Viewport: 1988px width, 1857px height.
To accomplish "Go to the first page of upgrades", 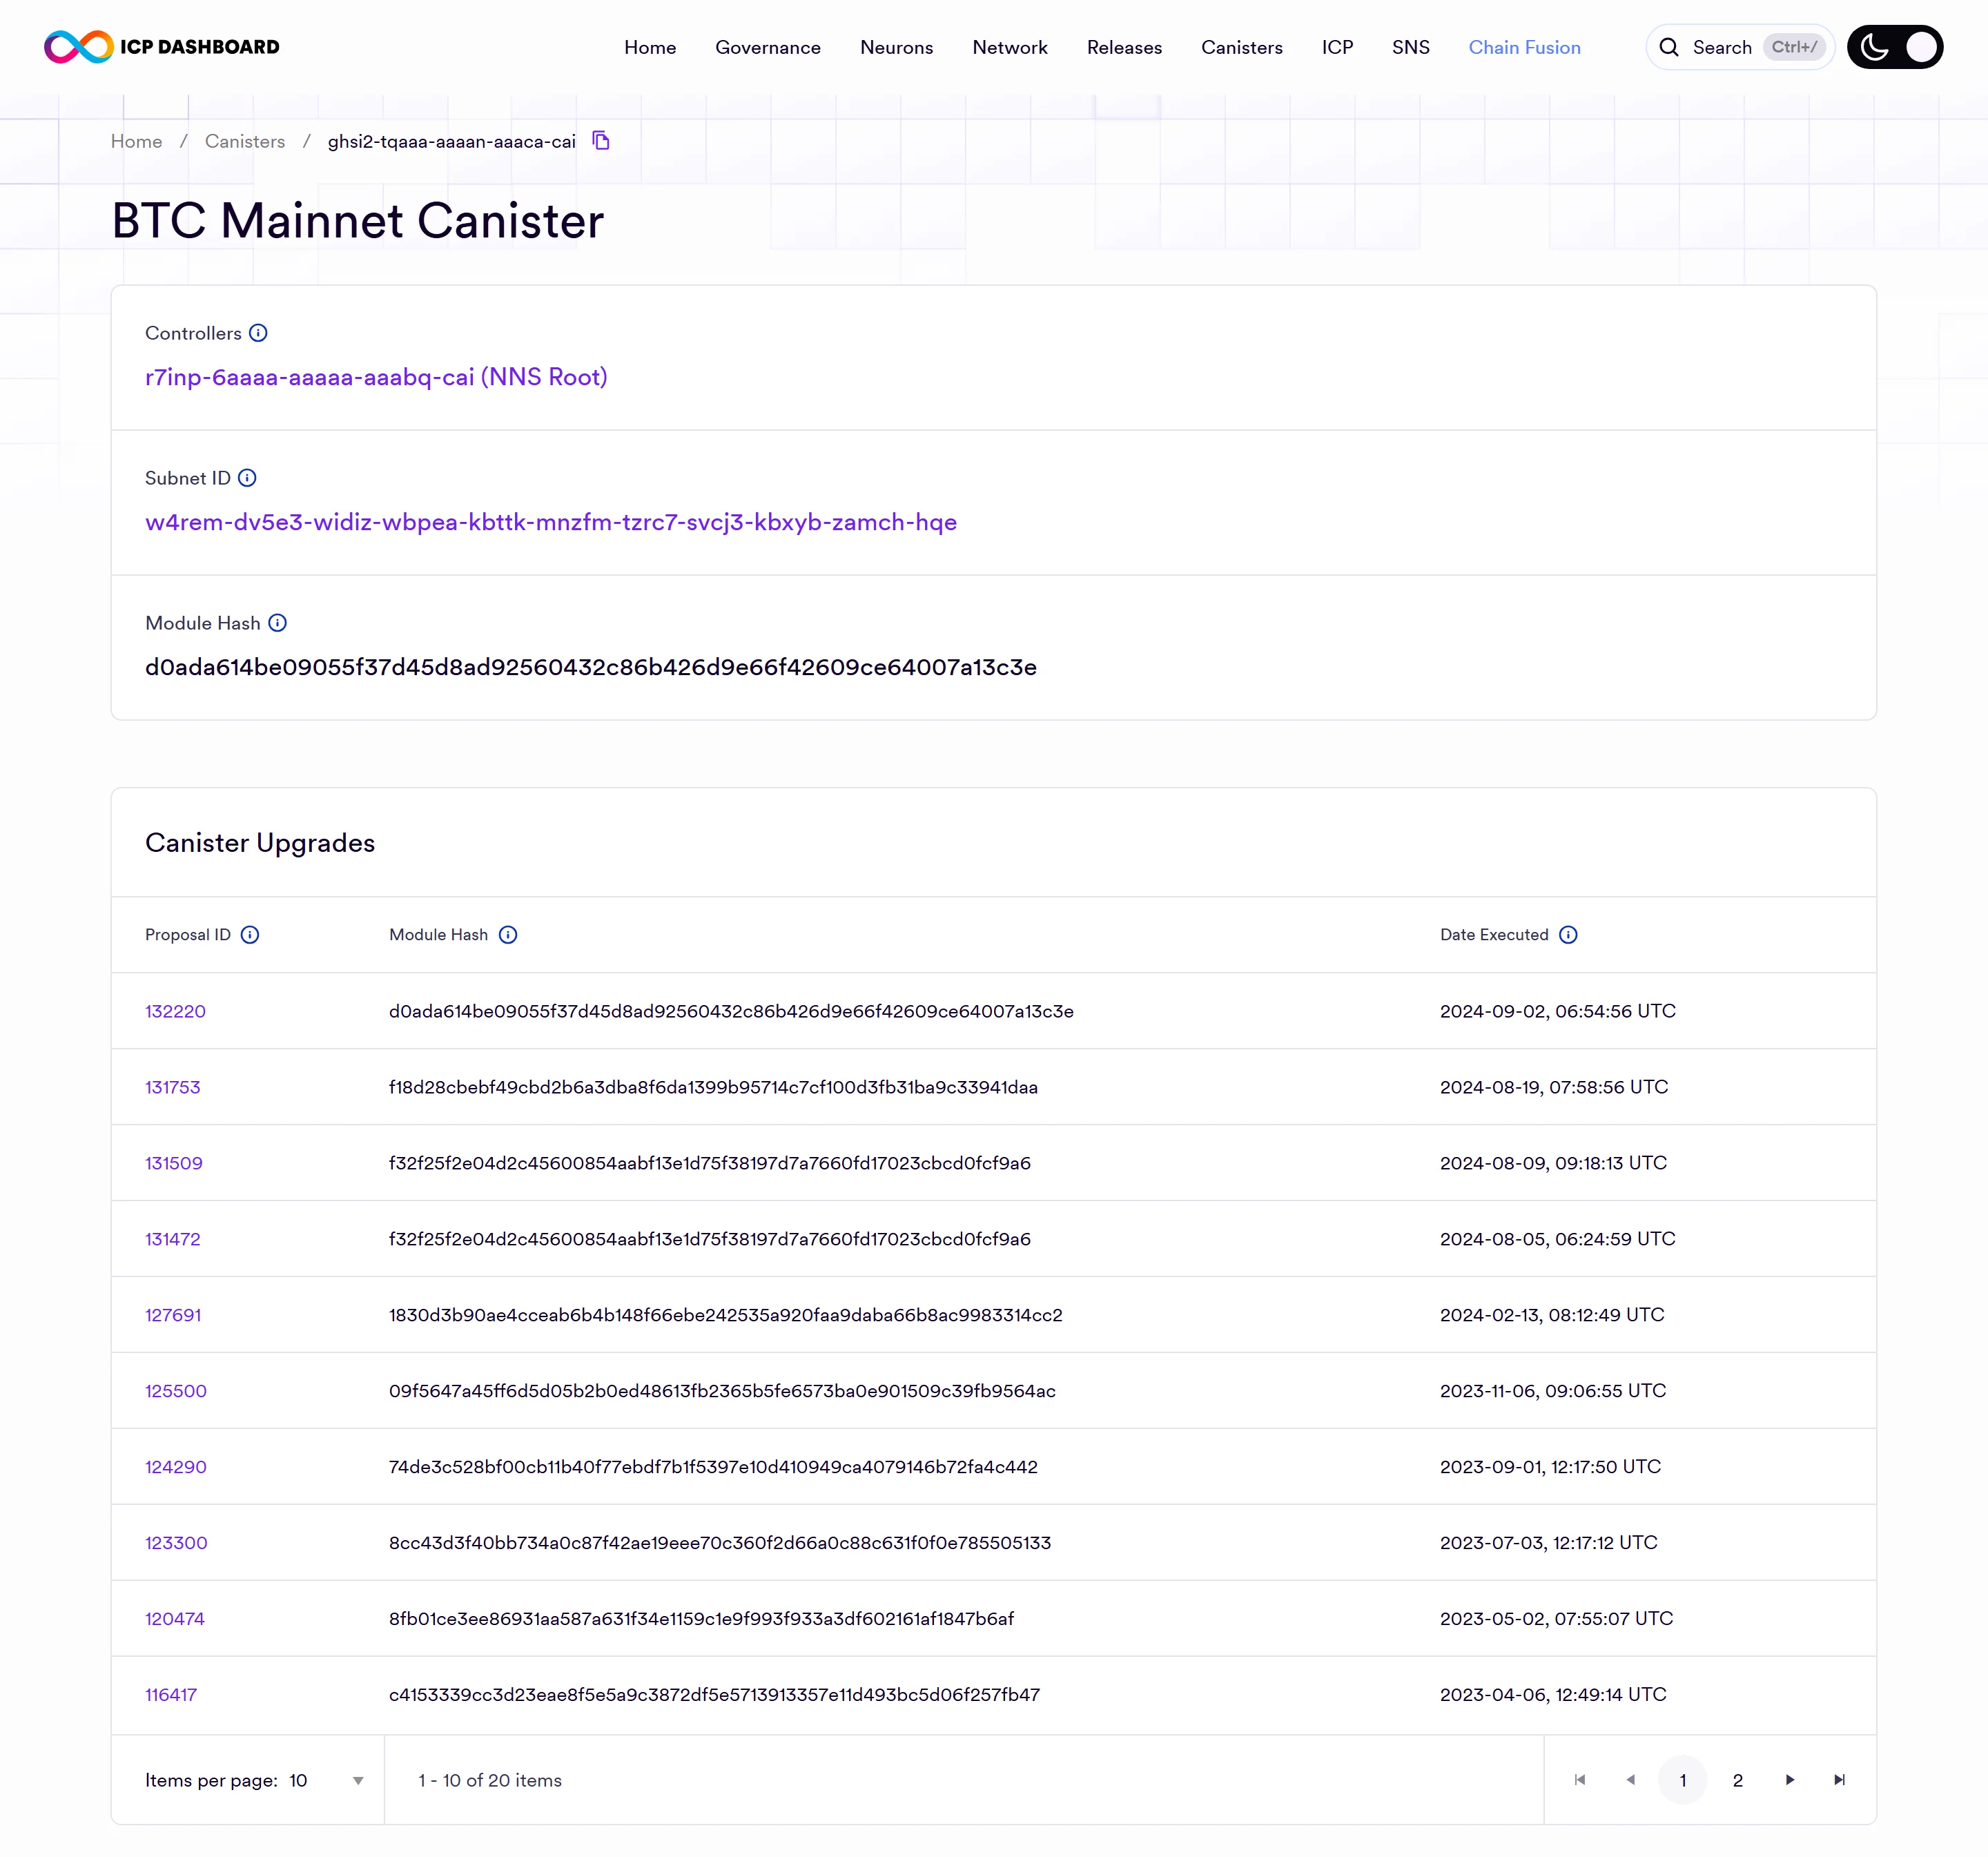I will point(1580,1780).
